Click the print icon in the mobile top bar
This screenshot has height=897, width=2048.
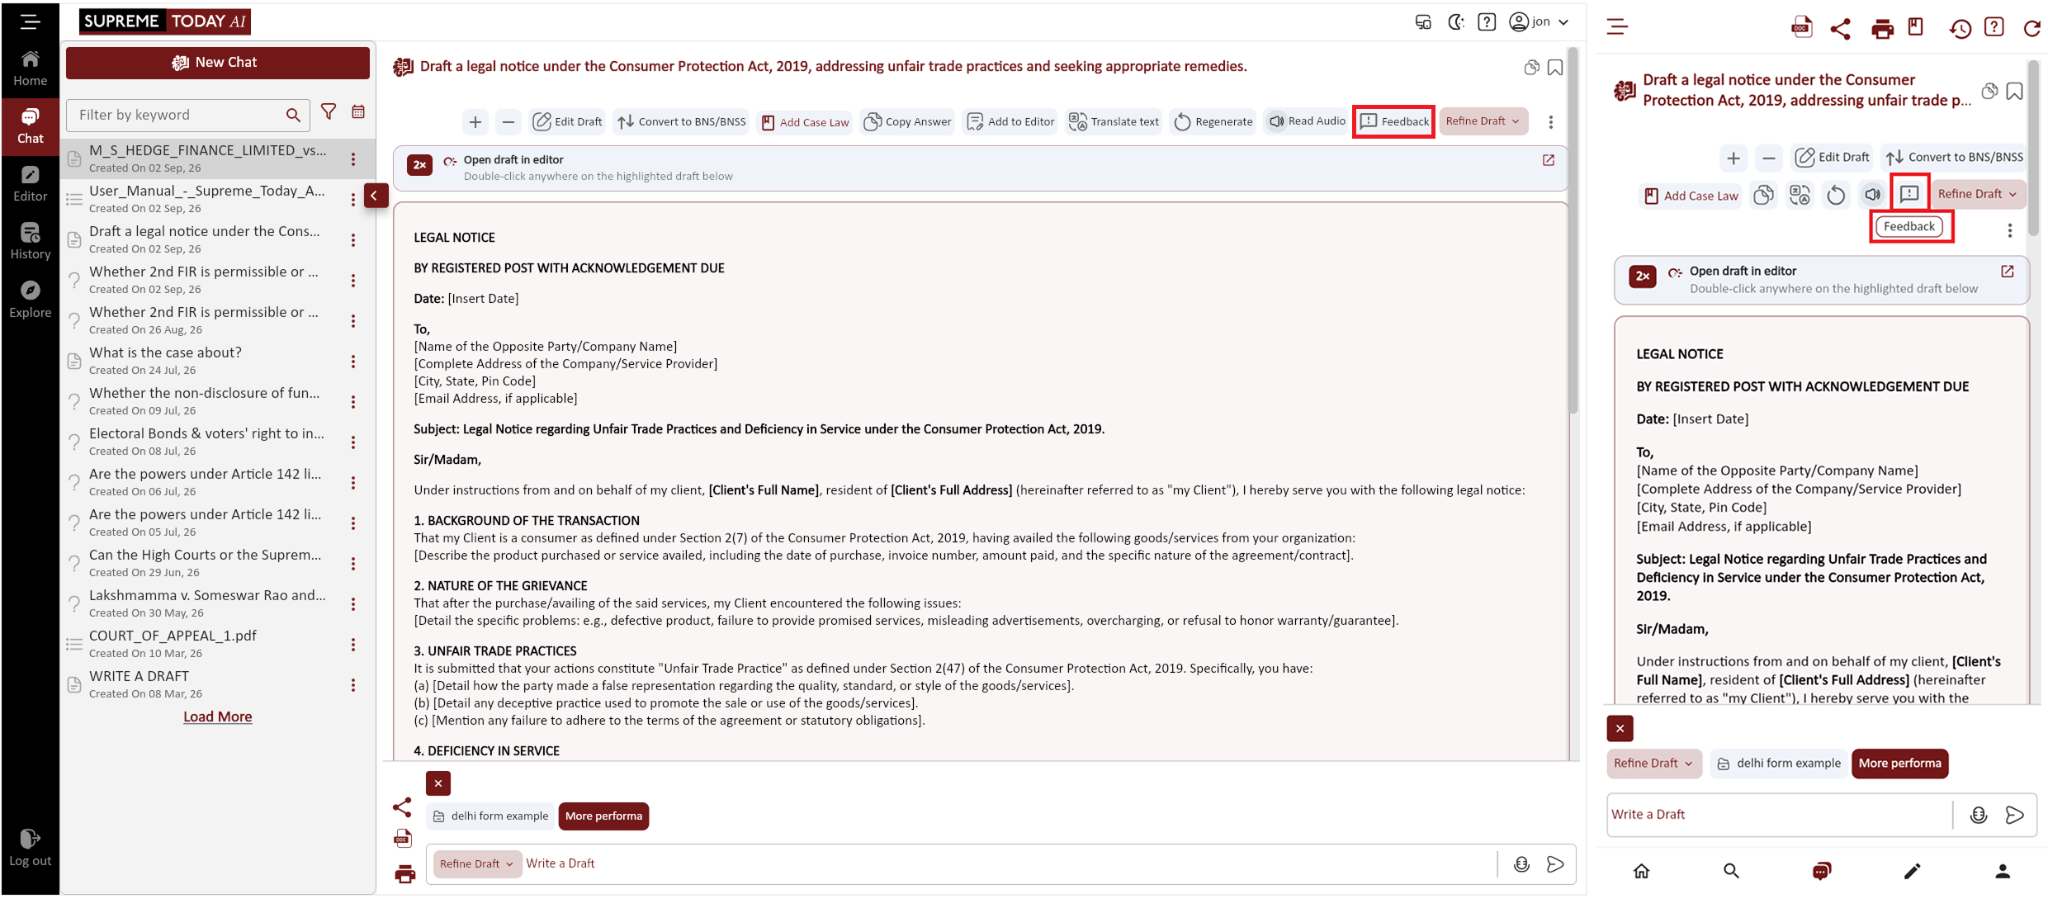point(1882,28)
